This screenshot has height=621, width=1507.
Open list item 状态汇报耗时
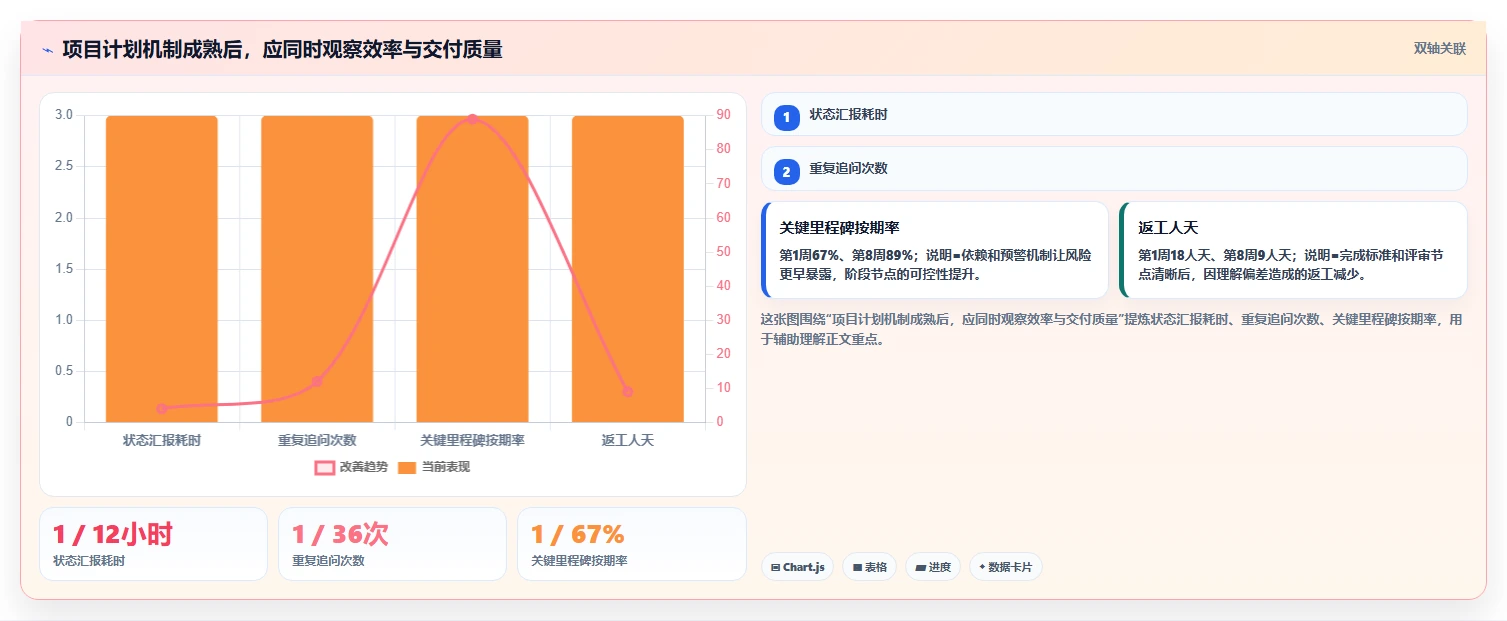(x=1114, y=114)
